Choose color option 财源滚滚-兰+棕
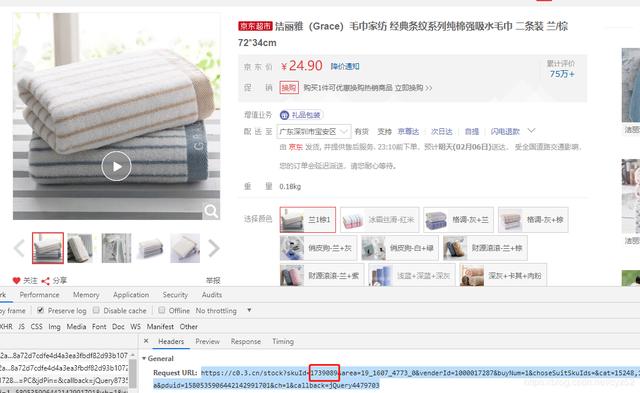 [x=485, y=248]
